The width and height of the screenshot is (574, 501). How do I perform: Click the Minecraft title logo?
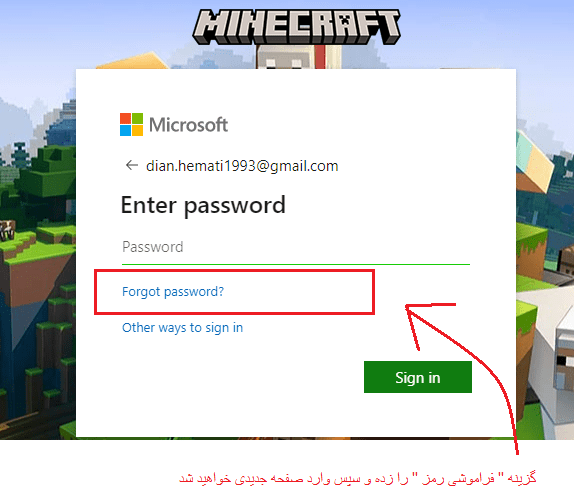point(297,27)
